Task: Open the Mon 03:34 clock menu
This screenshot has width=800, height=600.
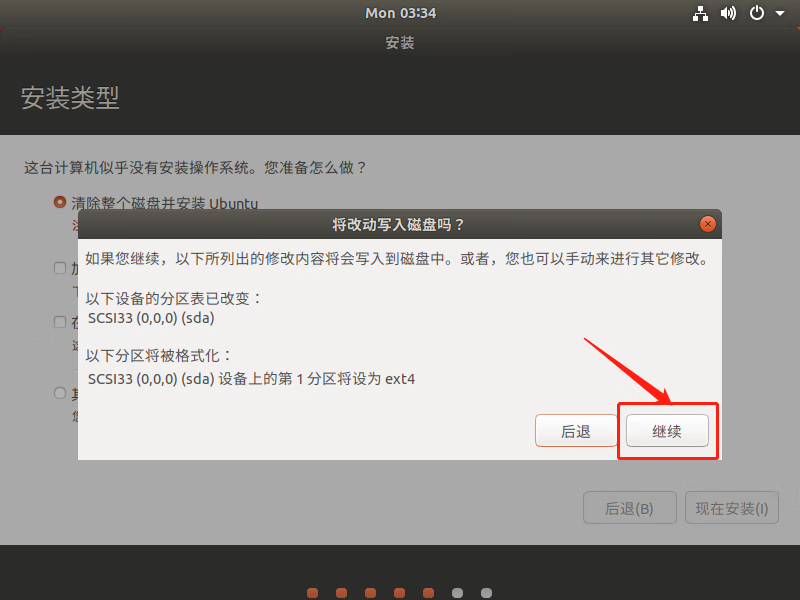Action: [x=400, y=13]
